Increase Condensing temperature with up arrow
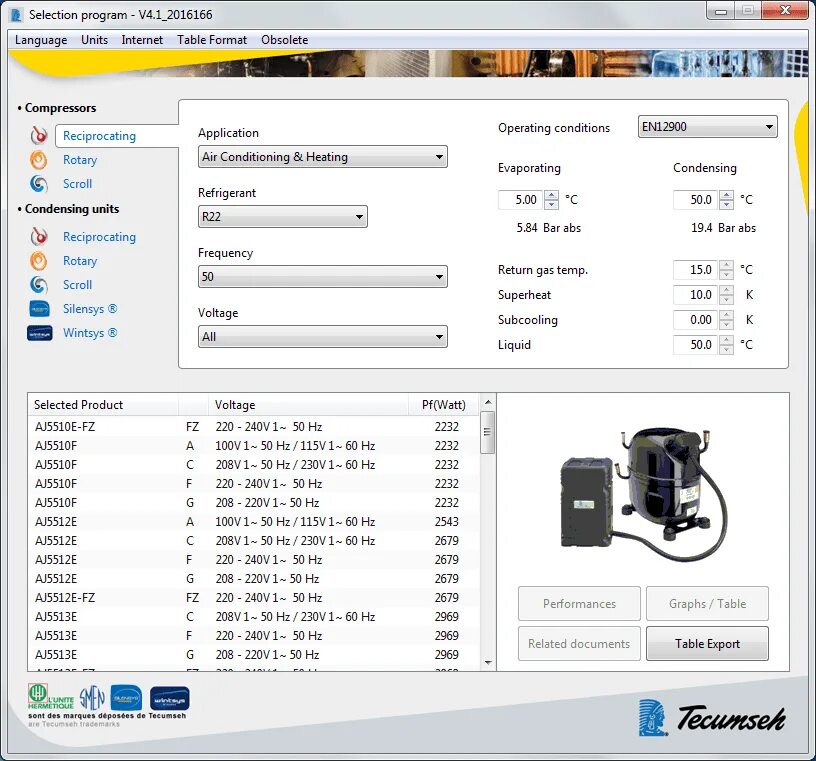Screen dimensions: 816x761 [x=726, y=196]
